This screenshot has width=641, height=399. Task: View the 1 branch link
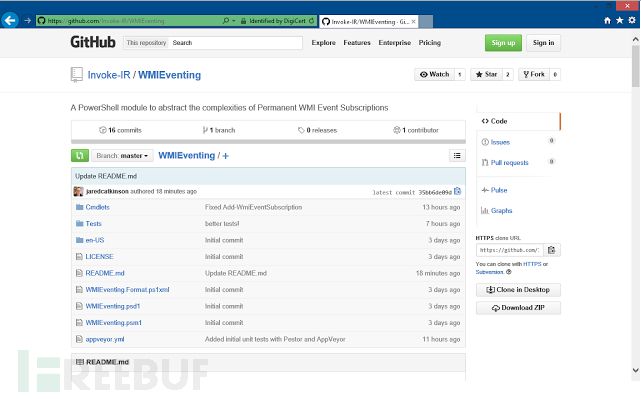point(219,130)
